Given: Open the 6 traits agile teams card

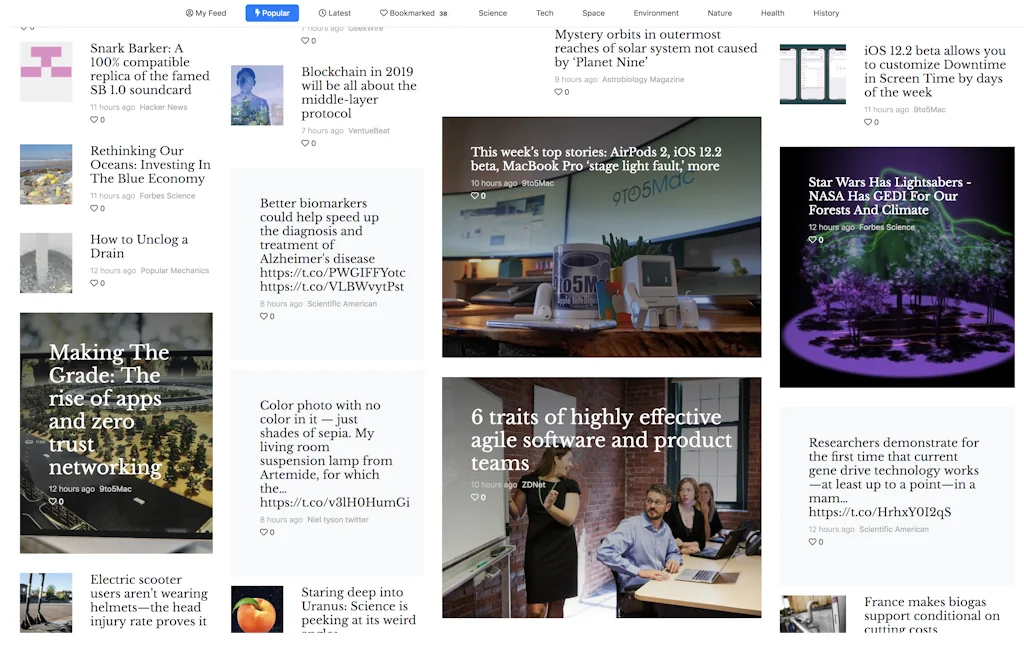Looking at the screenshot, I should tap(601, 498).
